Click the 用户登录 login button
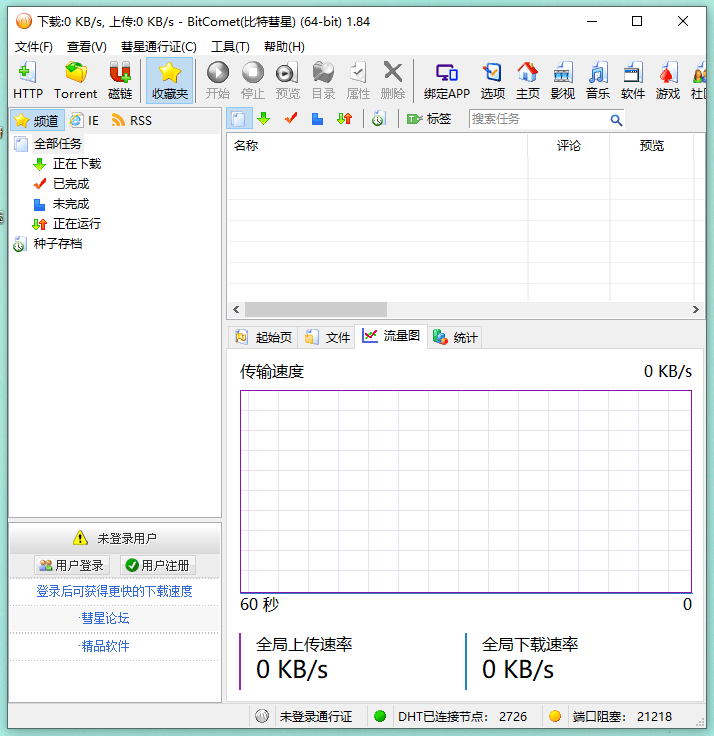 click(x=72, y=566)
